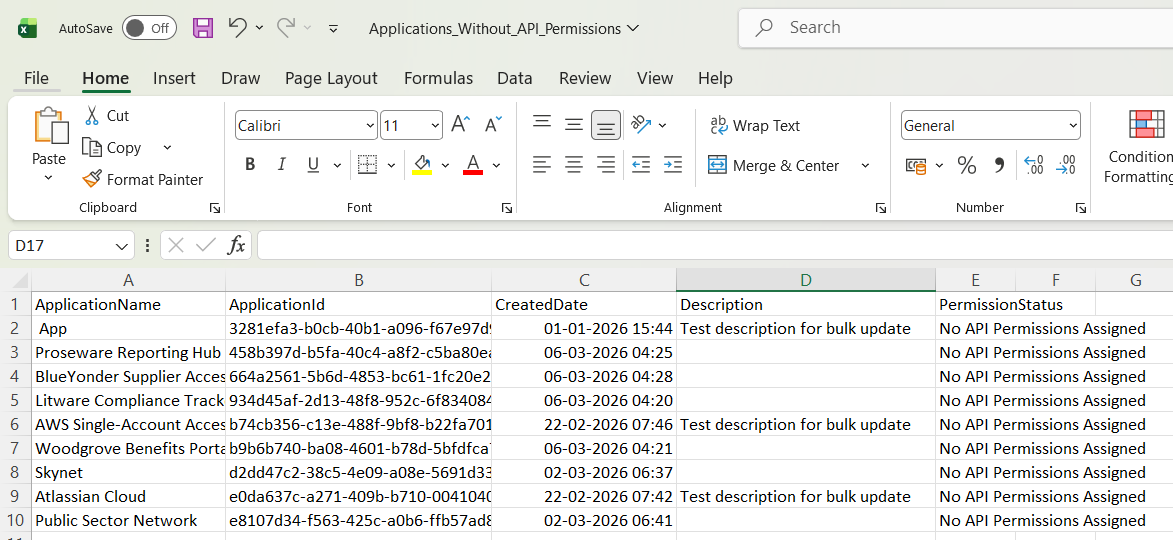The height and width of the screenshot is (540, 1173).
Task: Toggle Italic formatting
Action: pos(282,165)
